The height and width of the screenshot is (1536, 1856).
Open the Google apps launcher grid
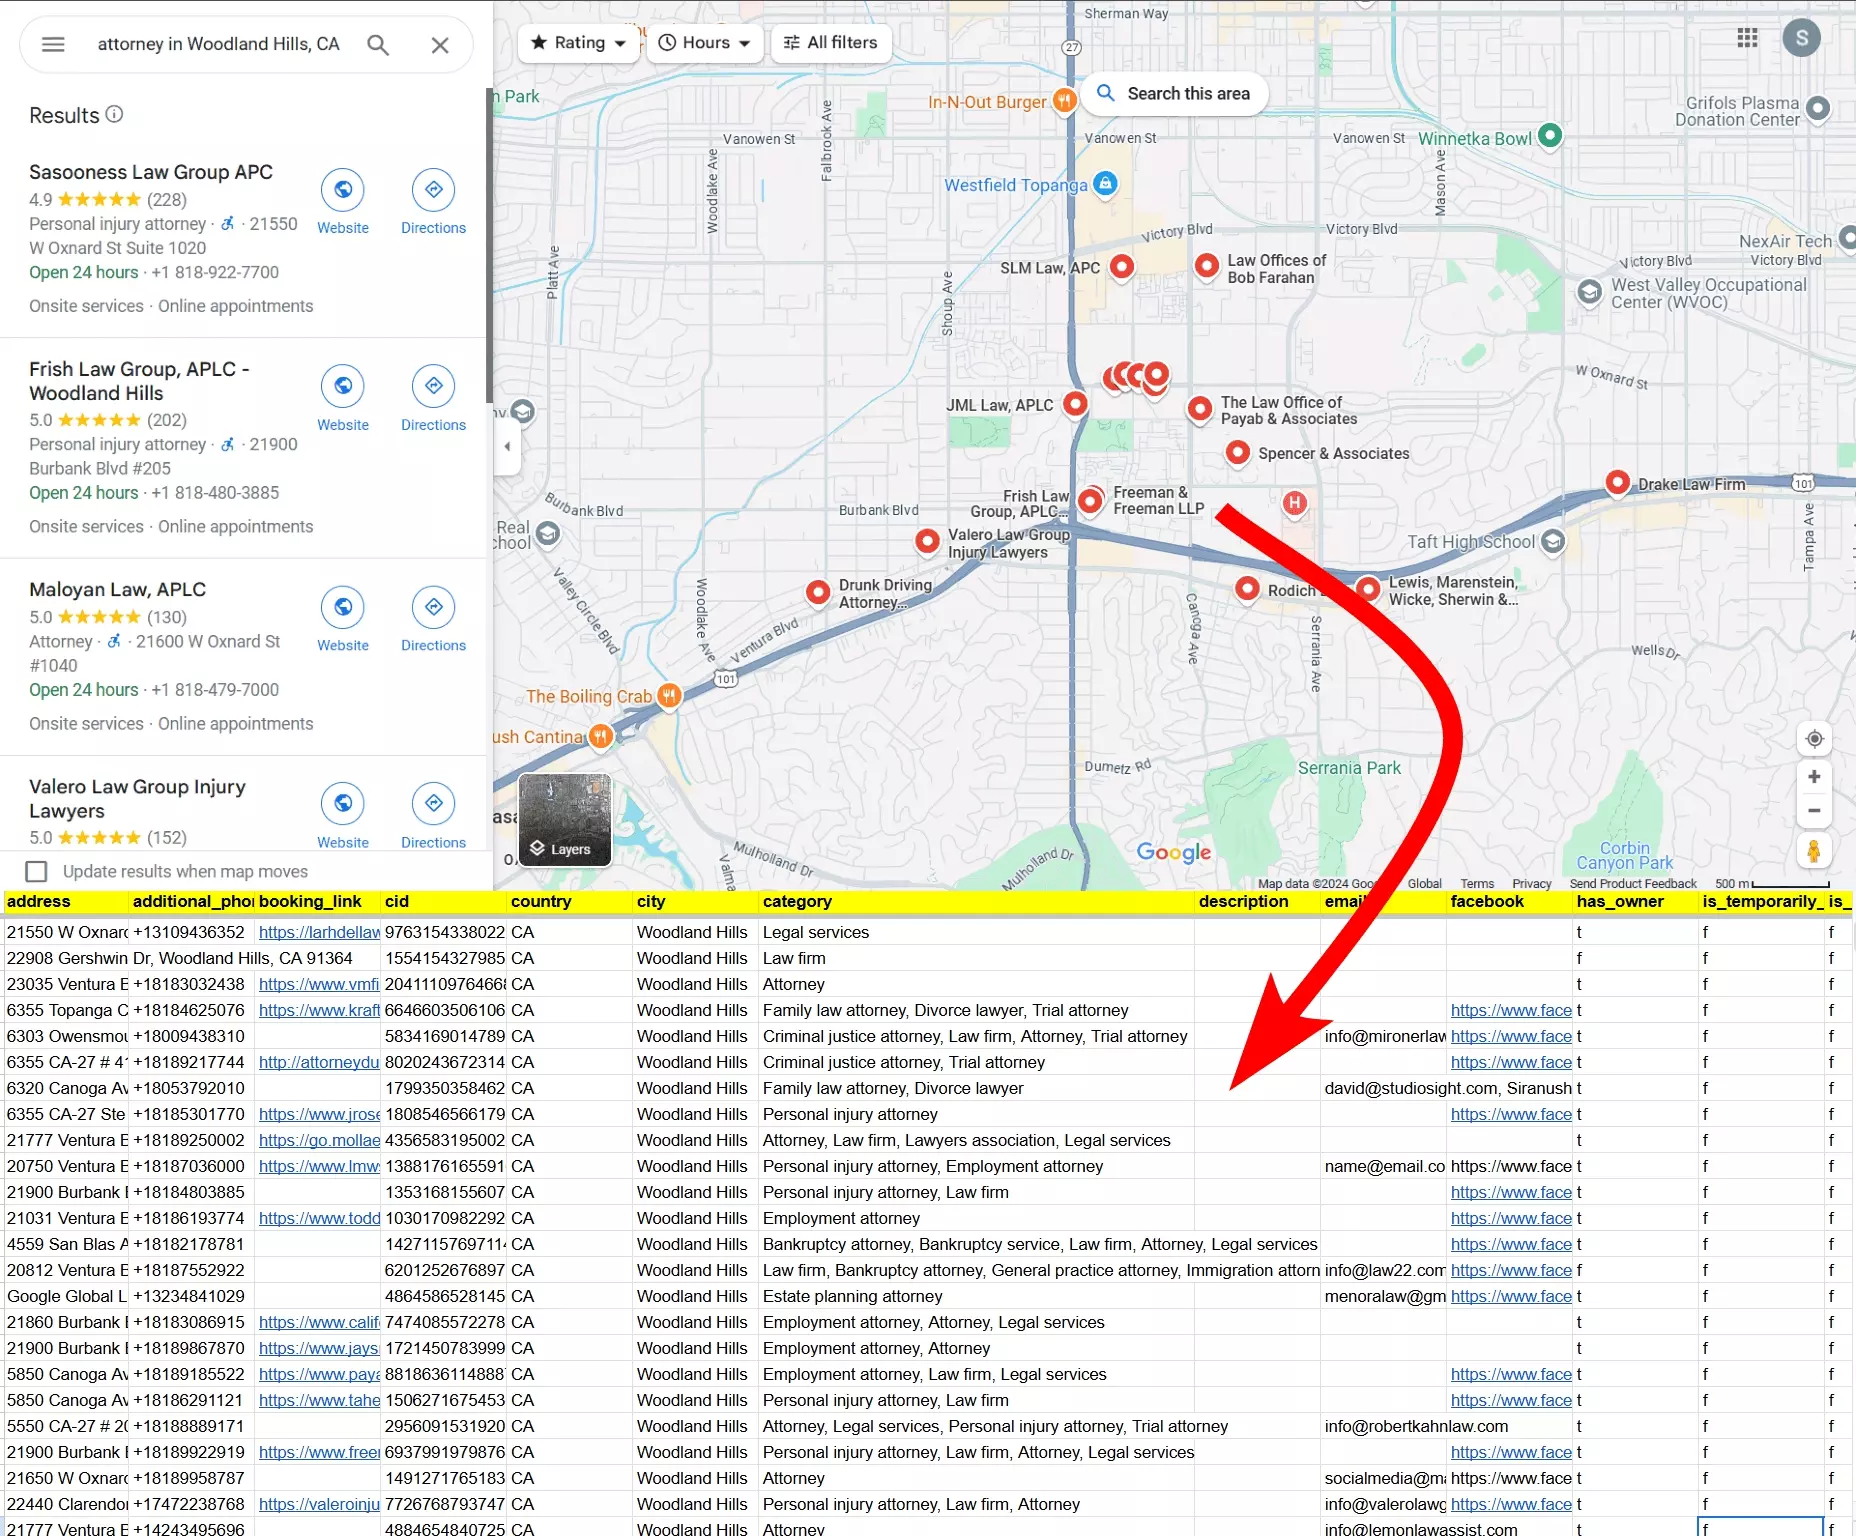[x=1747, y=38]
